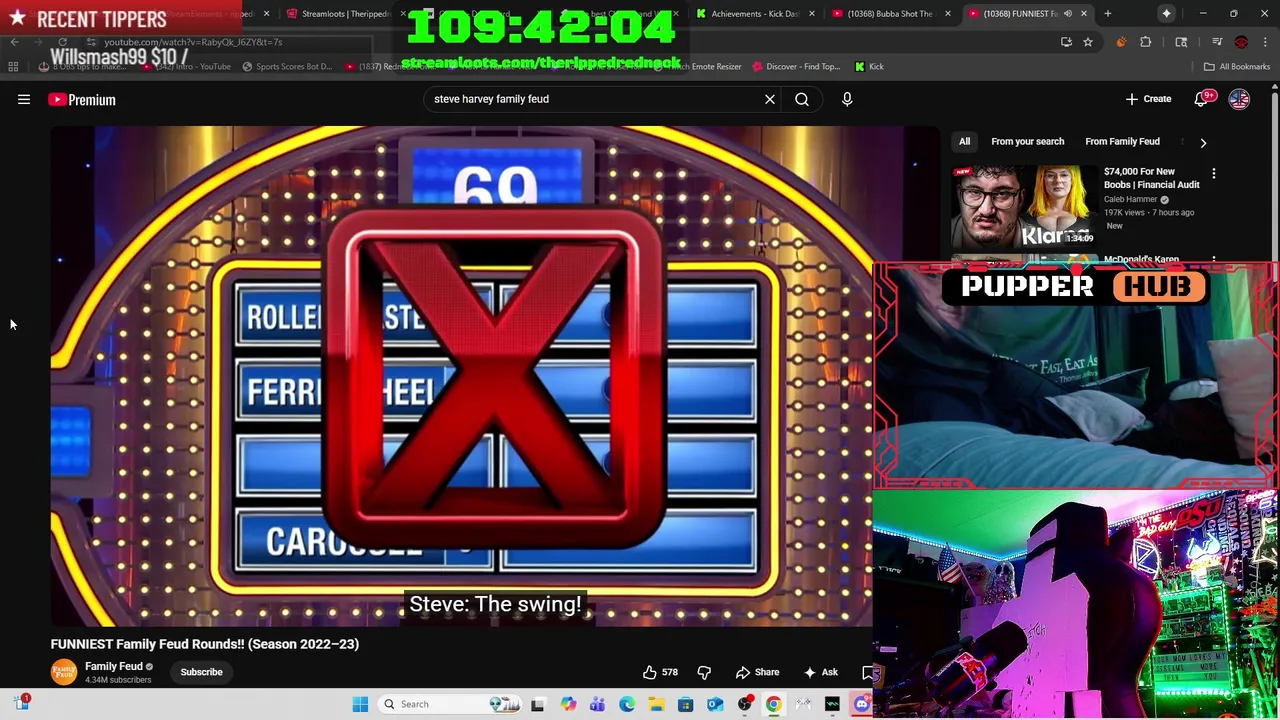
Task: Open the bookmarks bar apps grid
Action: 13,66
